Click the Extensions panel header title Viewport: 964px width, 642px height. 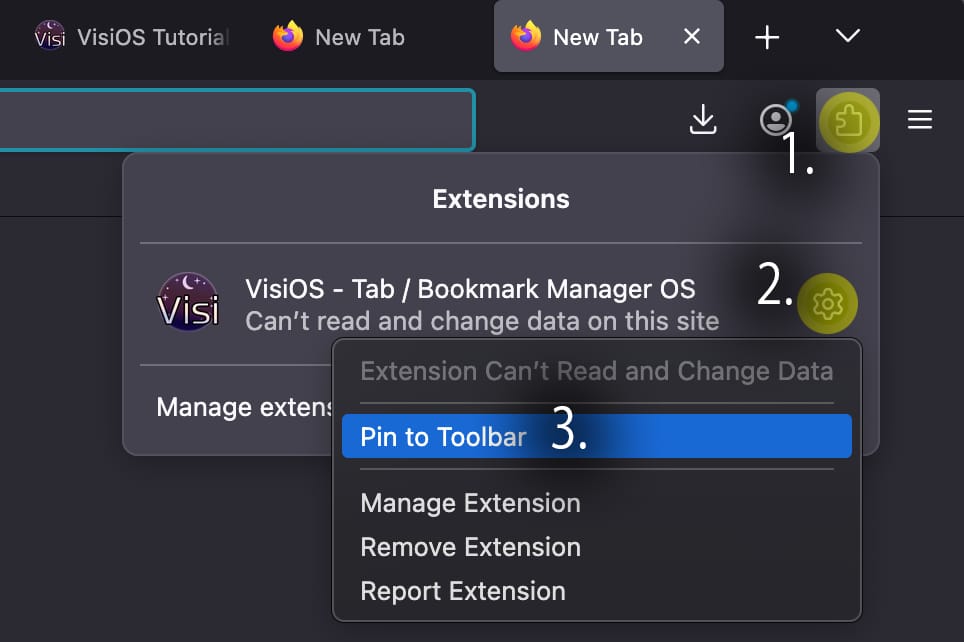[501, 199]
